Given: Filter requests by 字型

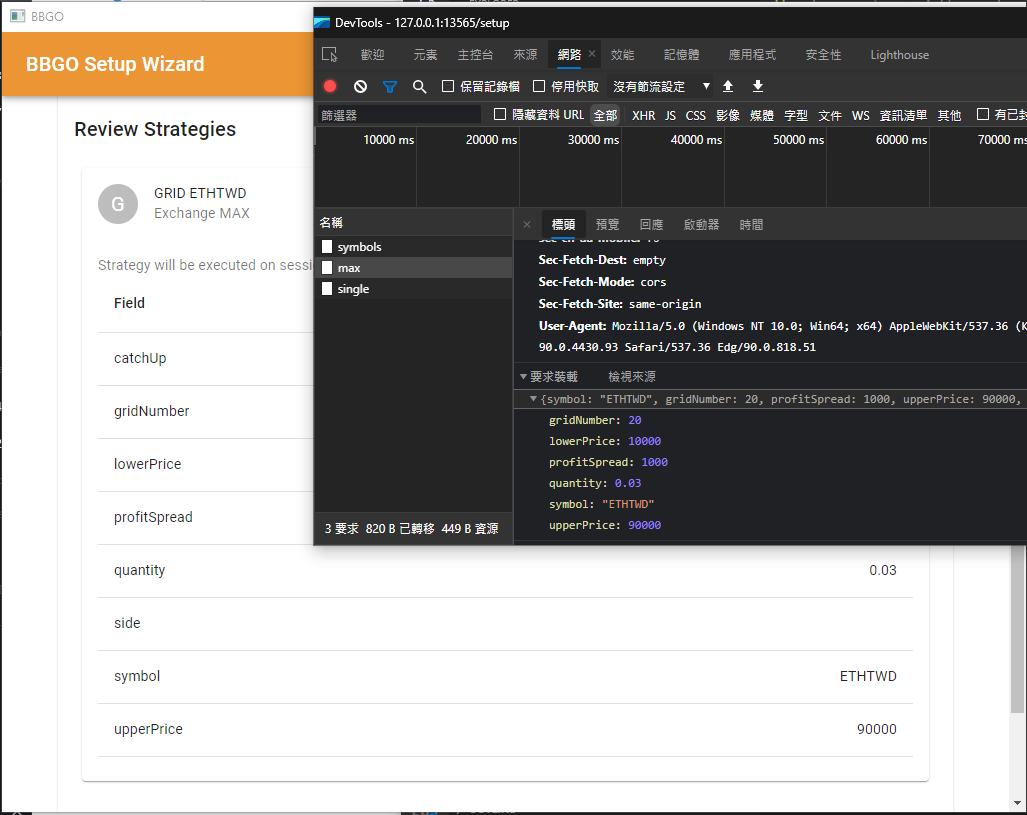Looking at the screenshot, I should [796, 115].
